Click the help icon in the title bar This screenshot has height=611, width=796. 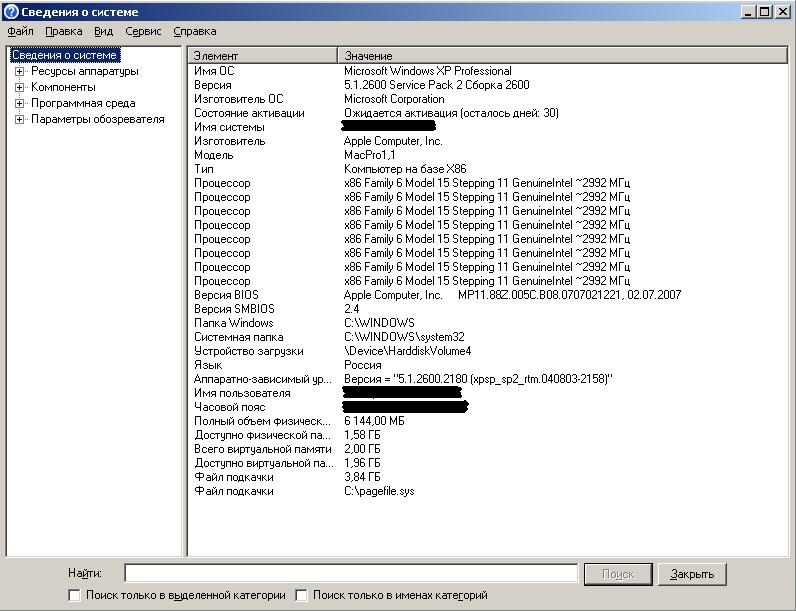click(11, 12)
